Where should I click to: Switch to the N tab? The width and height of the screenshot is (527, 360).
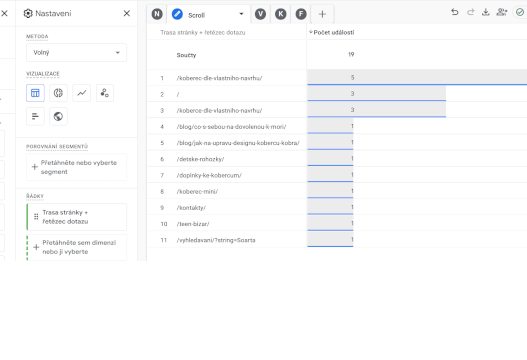tap(157, 14)
